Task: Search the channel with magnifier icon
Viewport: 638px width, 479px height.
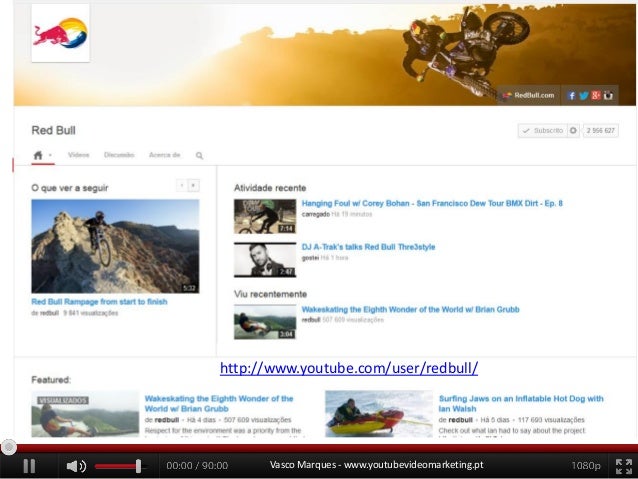Action: pyautogui.click(x=199, y=155)
